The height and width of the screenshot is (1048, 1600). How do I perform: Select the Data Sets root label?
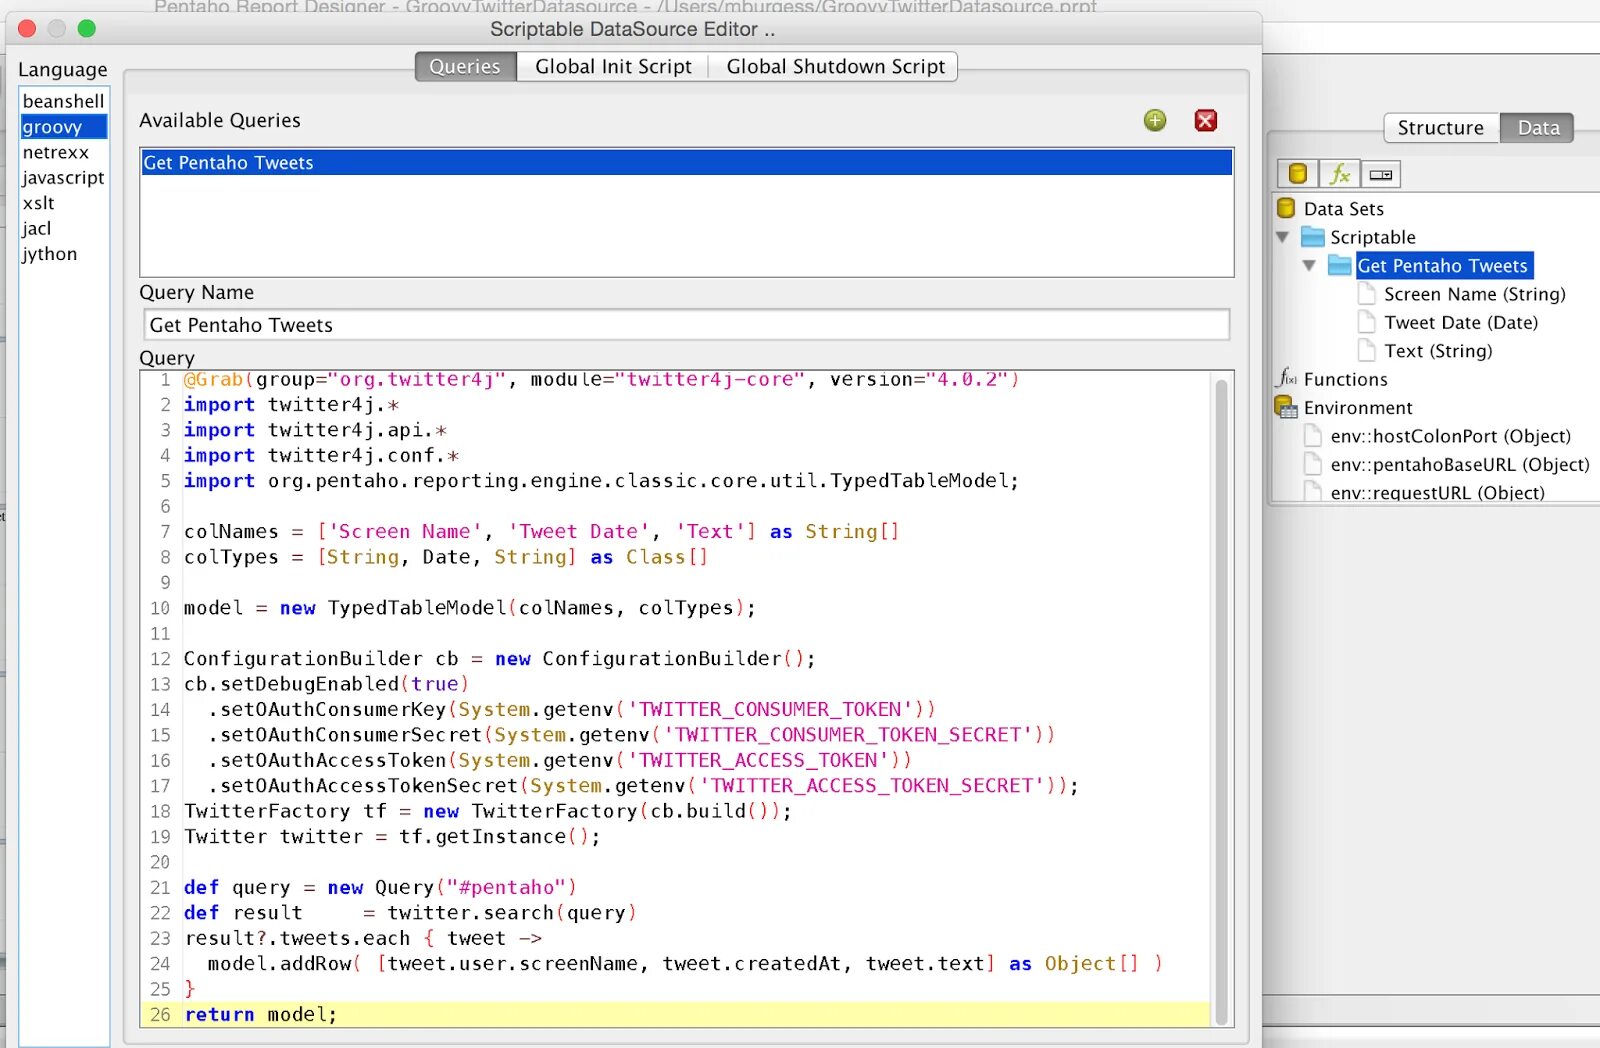tap(1344, 209)
